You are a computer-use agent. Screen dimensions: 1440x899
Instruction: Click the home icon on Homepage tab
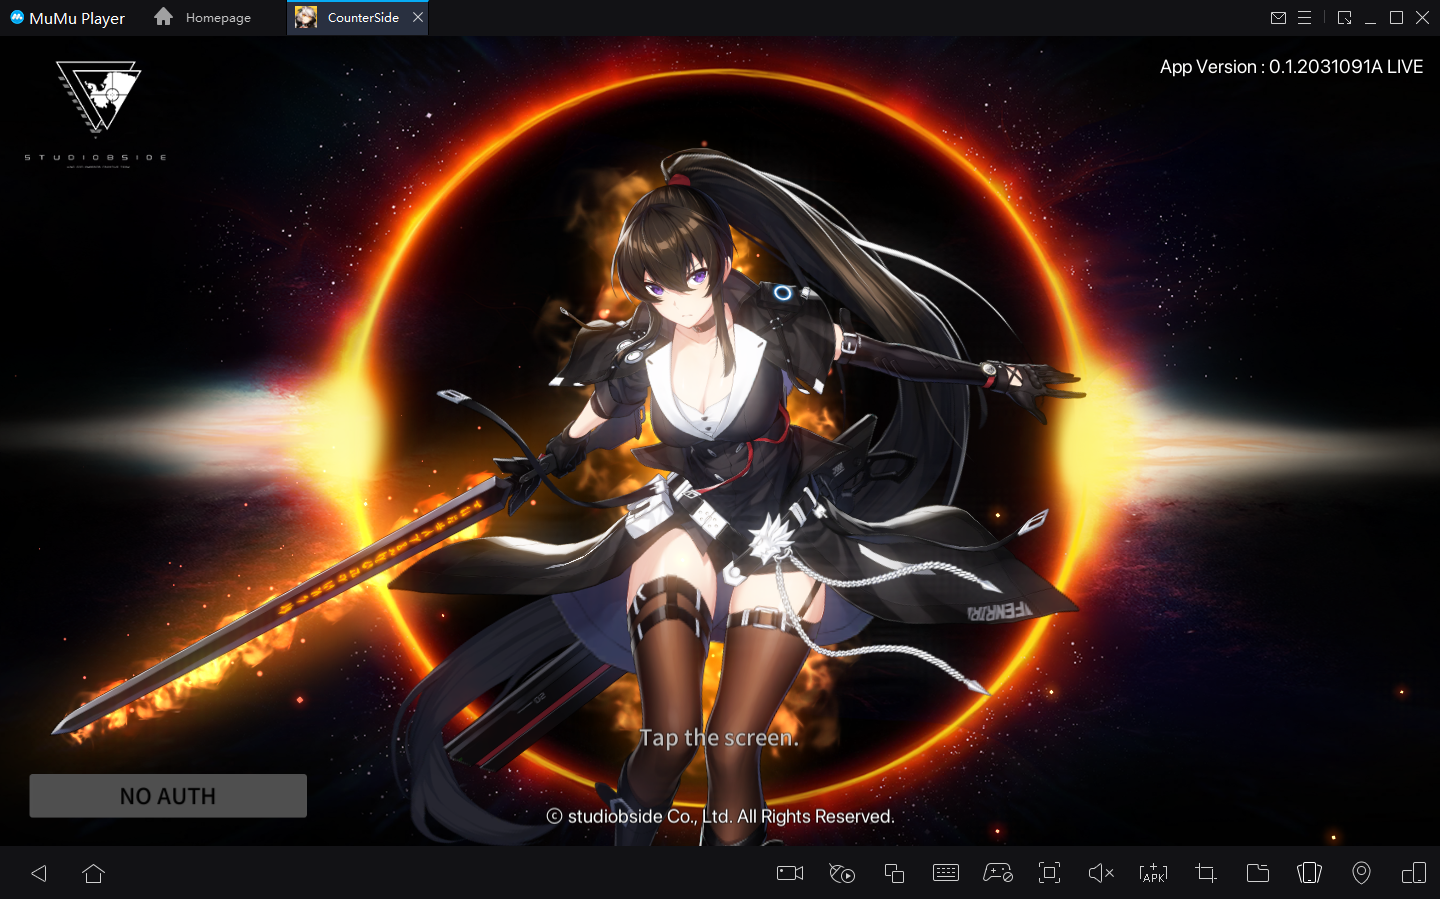(164, 17)
